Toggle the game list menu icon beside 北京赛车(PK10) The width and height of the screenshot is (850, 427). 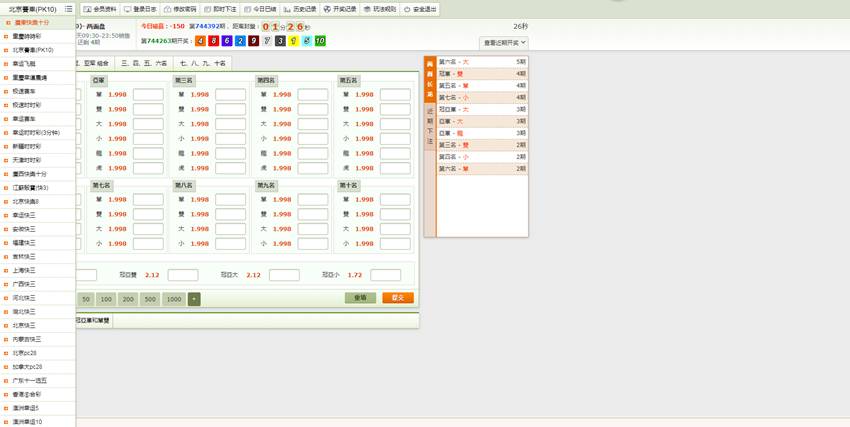[68, 9]
